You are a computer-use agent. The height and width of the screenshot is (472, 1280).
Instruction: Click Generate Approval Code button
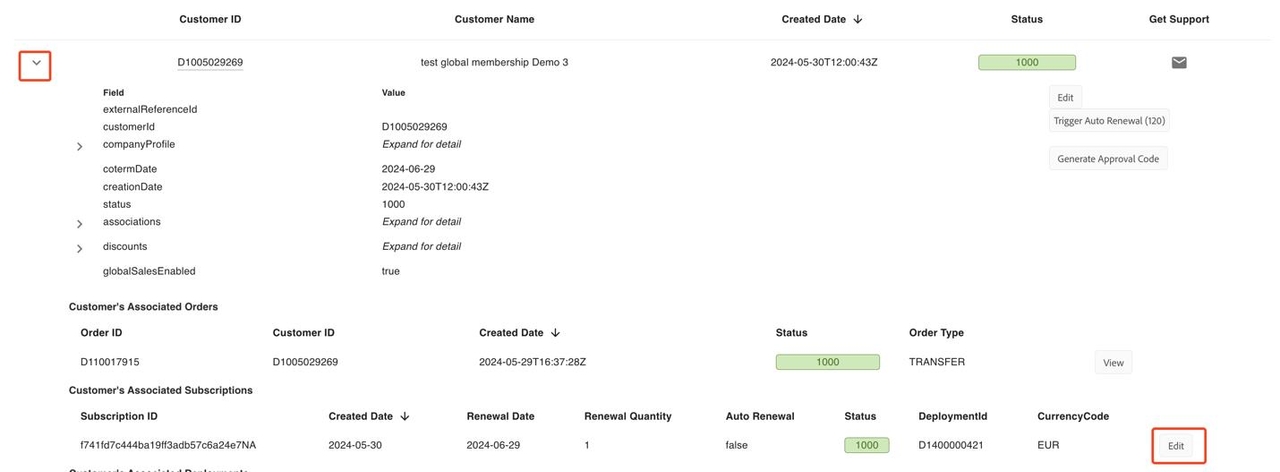(x=1108, y=159)
